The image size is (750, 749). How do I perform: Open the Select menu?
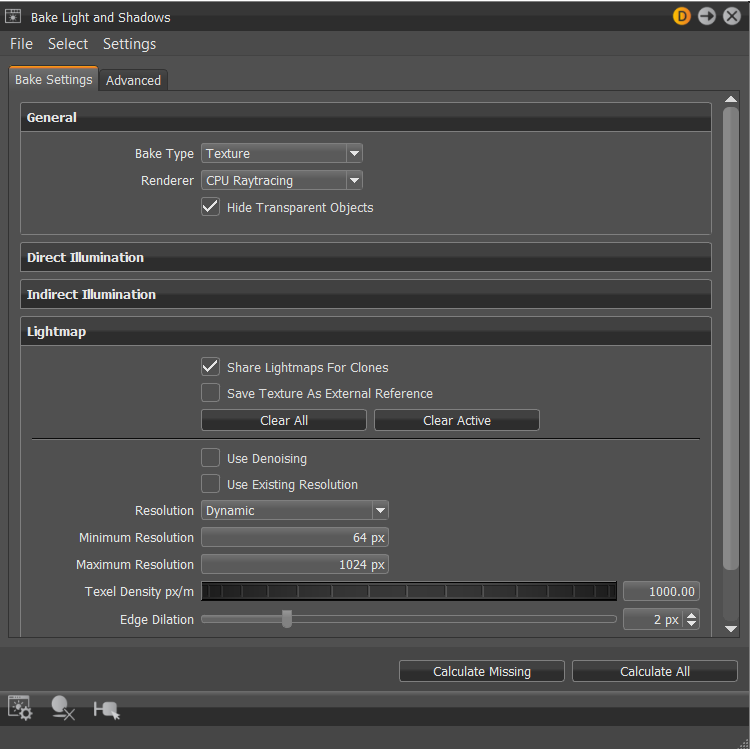click(x=68, y=44)
